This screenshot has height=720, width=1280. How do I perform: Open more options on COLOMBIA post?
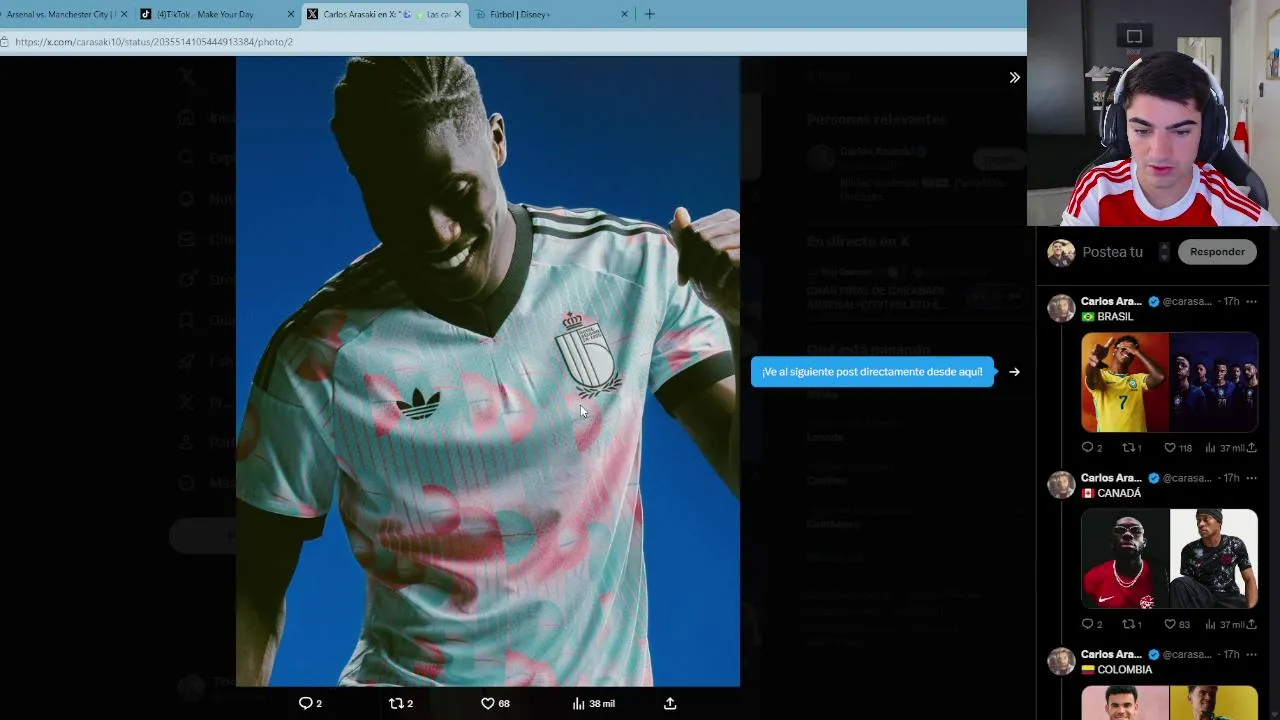[x=1251, y=654]
